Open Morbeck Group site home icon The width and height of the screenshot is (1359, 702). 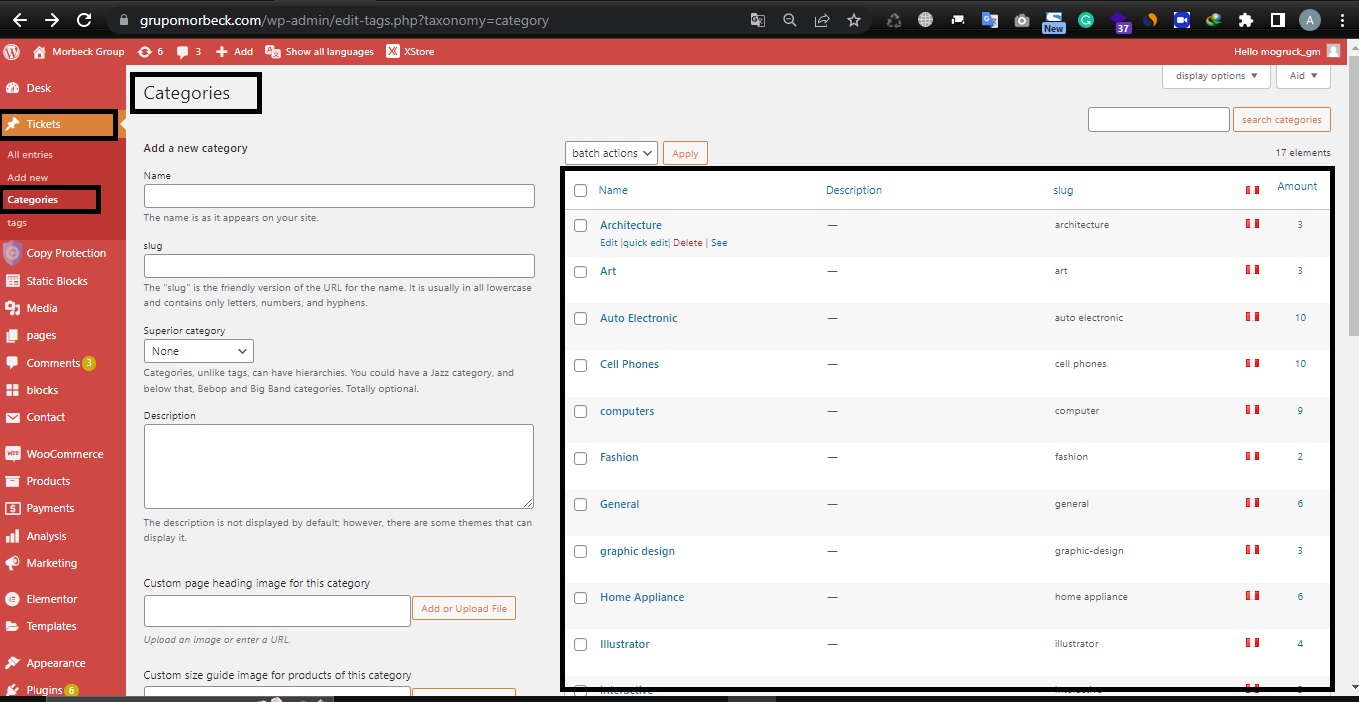(x=39, y=51)
